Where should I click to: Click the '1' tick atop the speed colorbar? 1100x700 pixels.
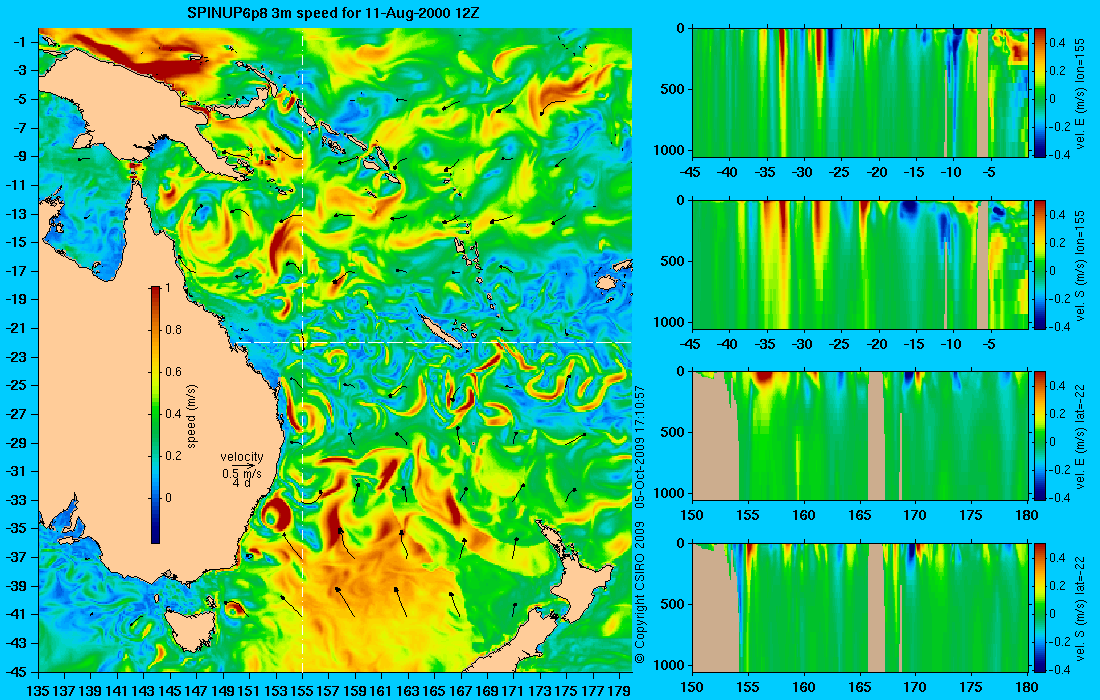[167, 288]
